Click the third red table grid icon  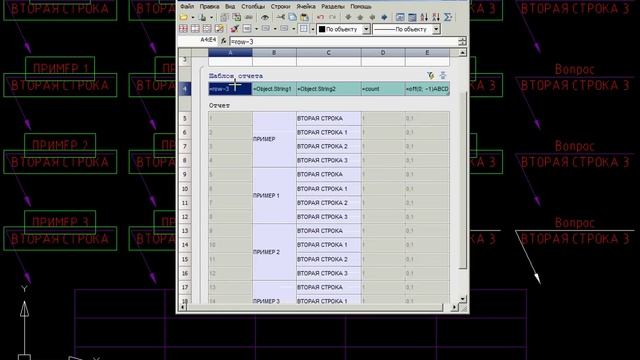(207, 29)
